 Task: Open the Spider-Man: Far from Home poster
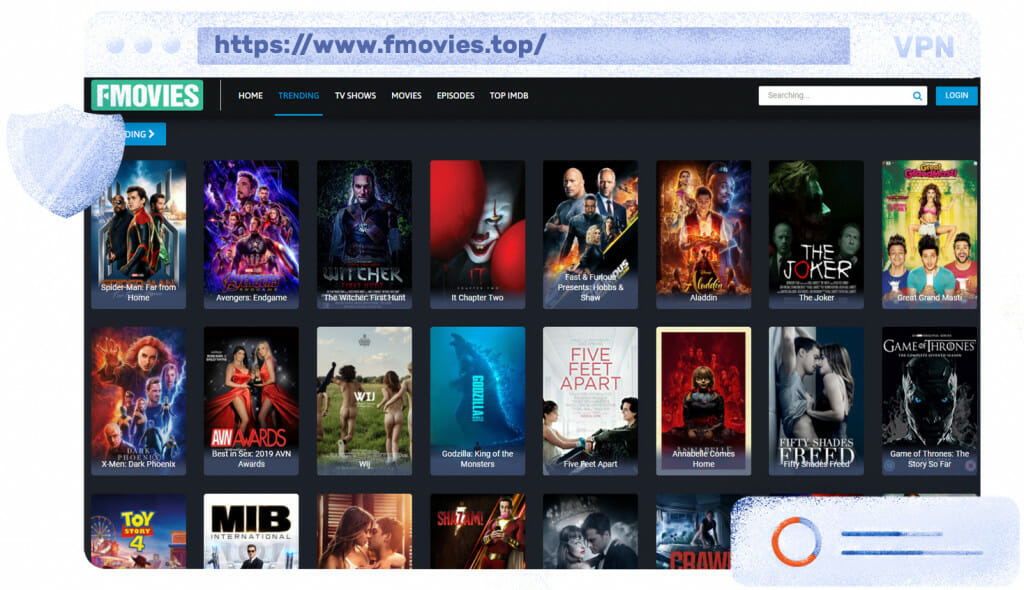tap(138, 234)
